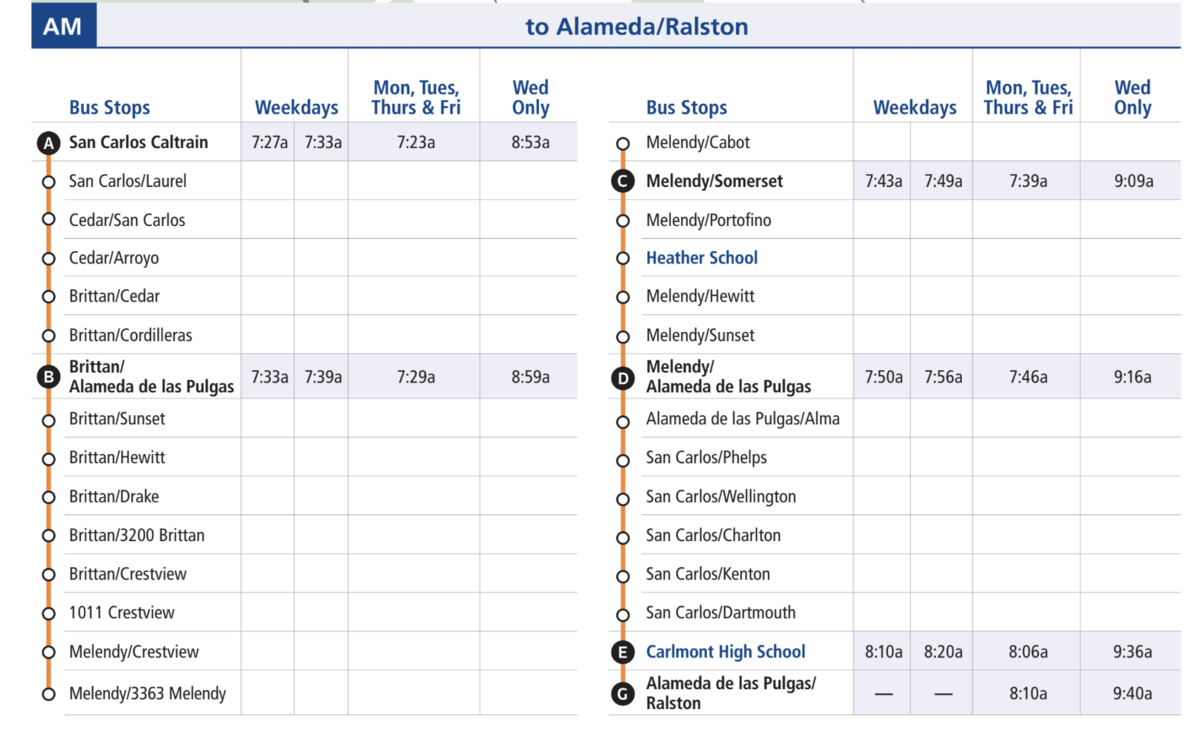Click the G marker for Alameda de las Pulgas/Ralston

(623, 693)
